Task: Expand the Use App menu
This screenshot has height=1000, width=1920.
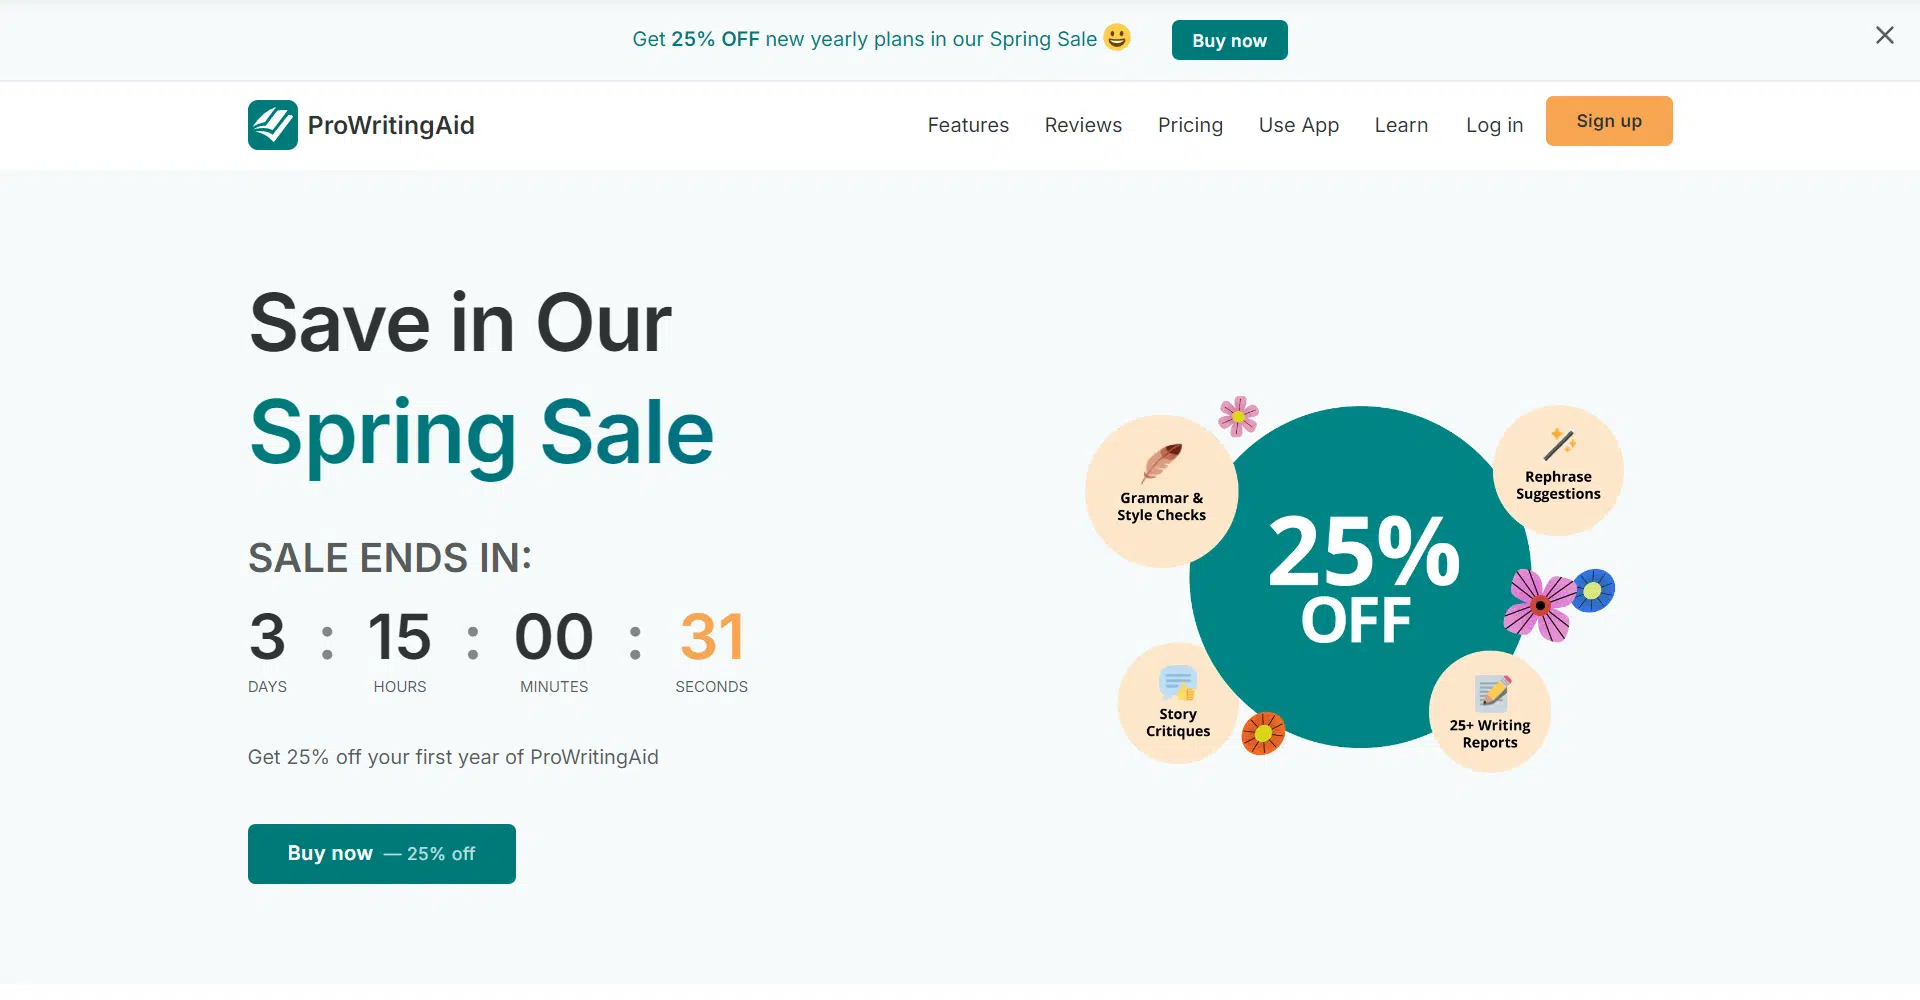Action: (x=1298, y=125)
